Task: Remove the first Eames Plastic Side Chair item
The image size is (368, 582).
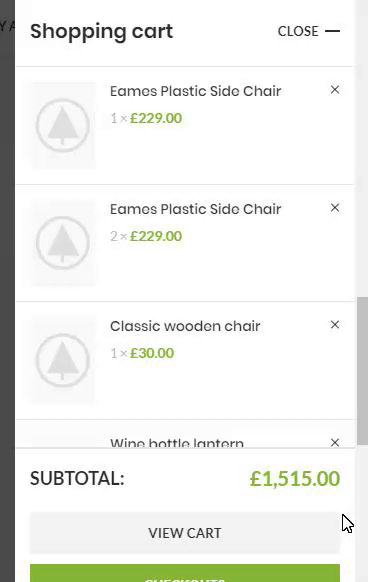Action: tap(335, 90)
